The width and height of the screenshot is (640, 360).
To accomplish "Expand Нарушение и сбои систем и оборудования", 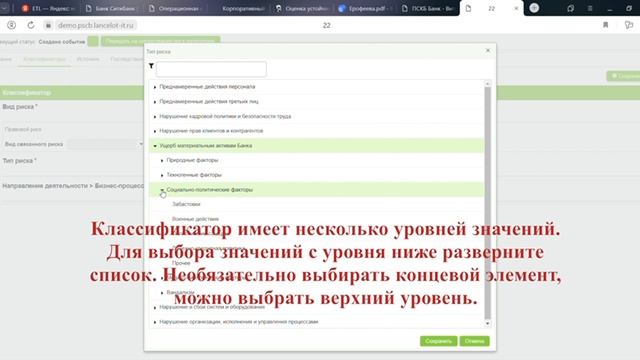I will (155, 307).
